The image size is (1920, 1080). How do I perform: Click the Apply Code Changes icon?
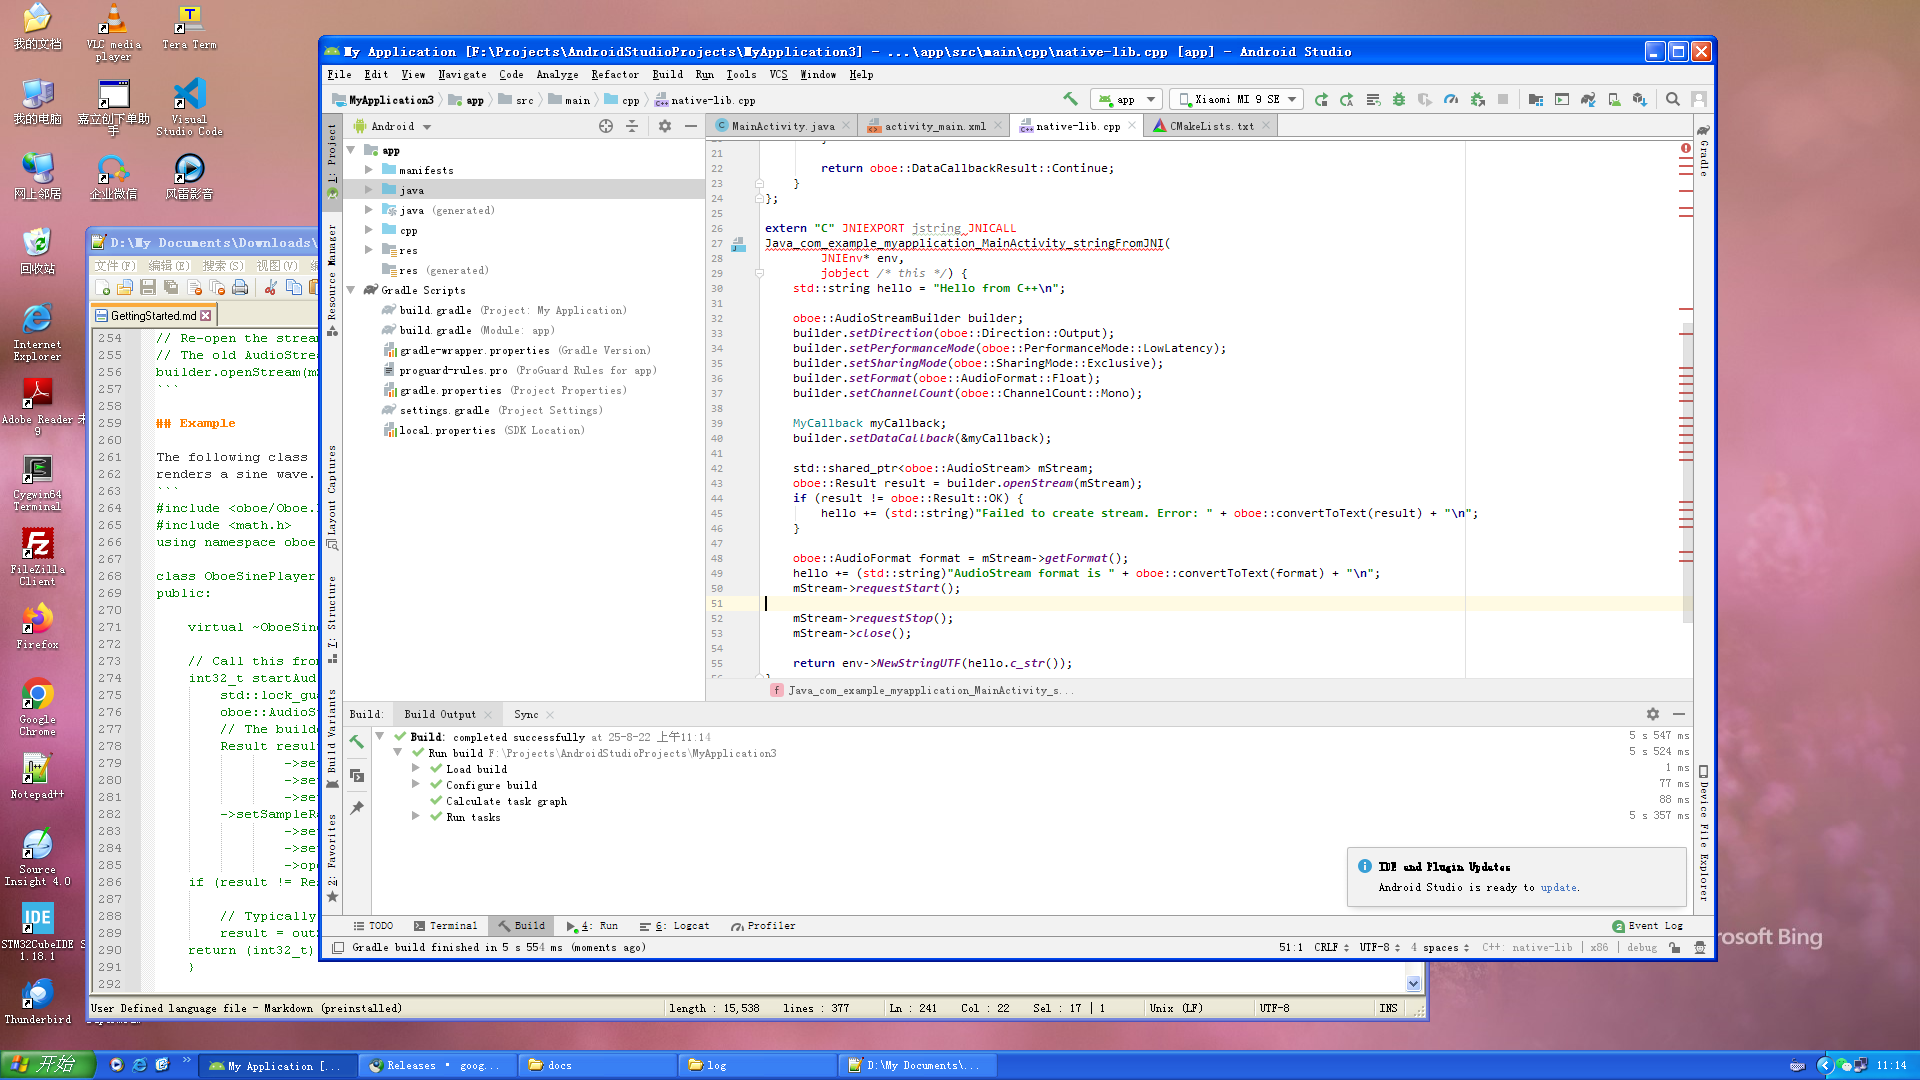pyautogui.click(x=1373, y=99)
